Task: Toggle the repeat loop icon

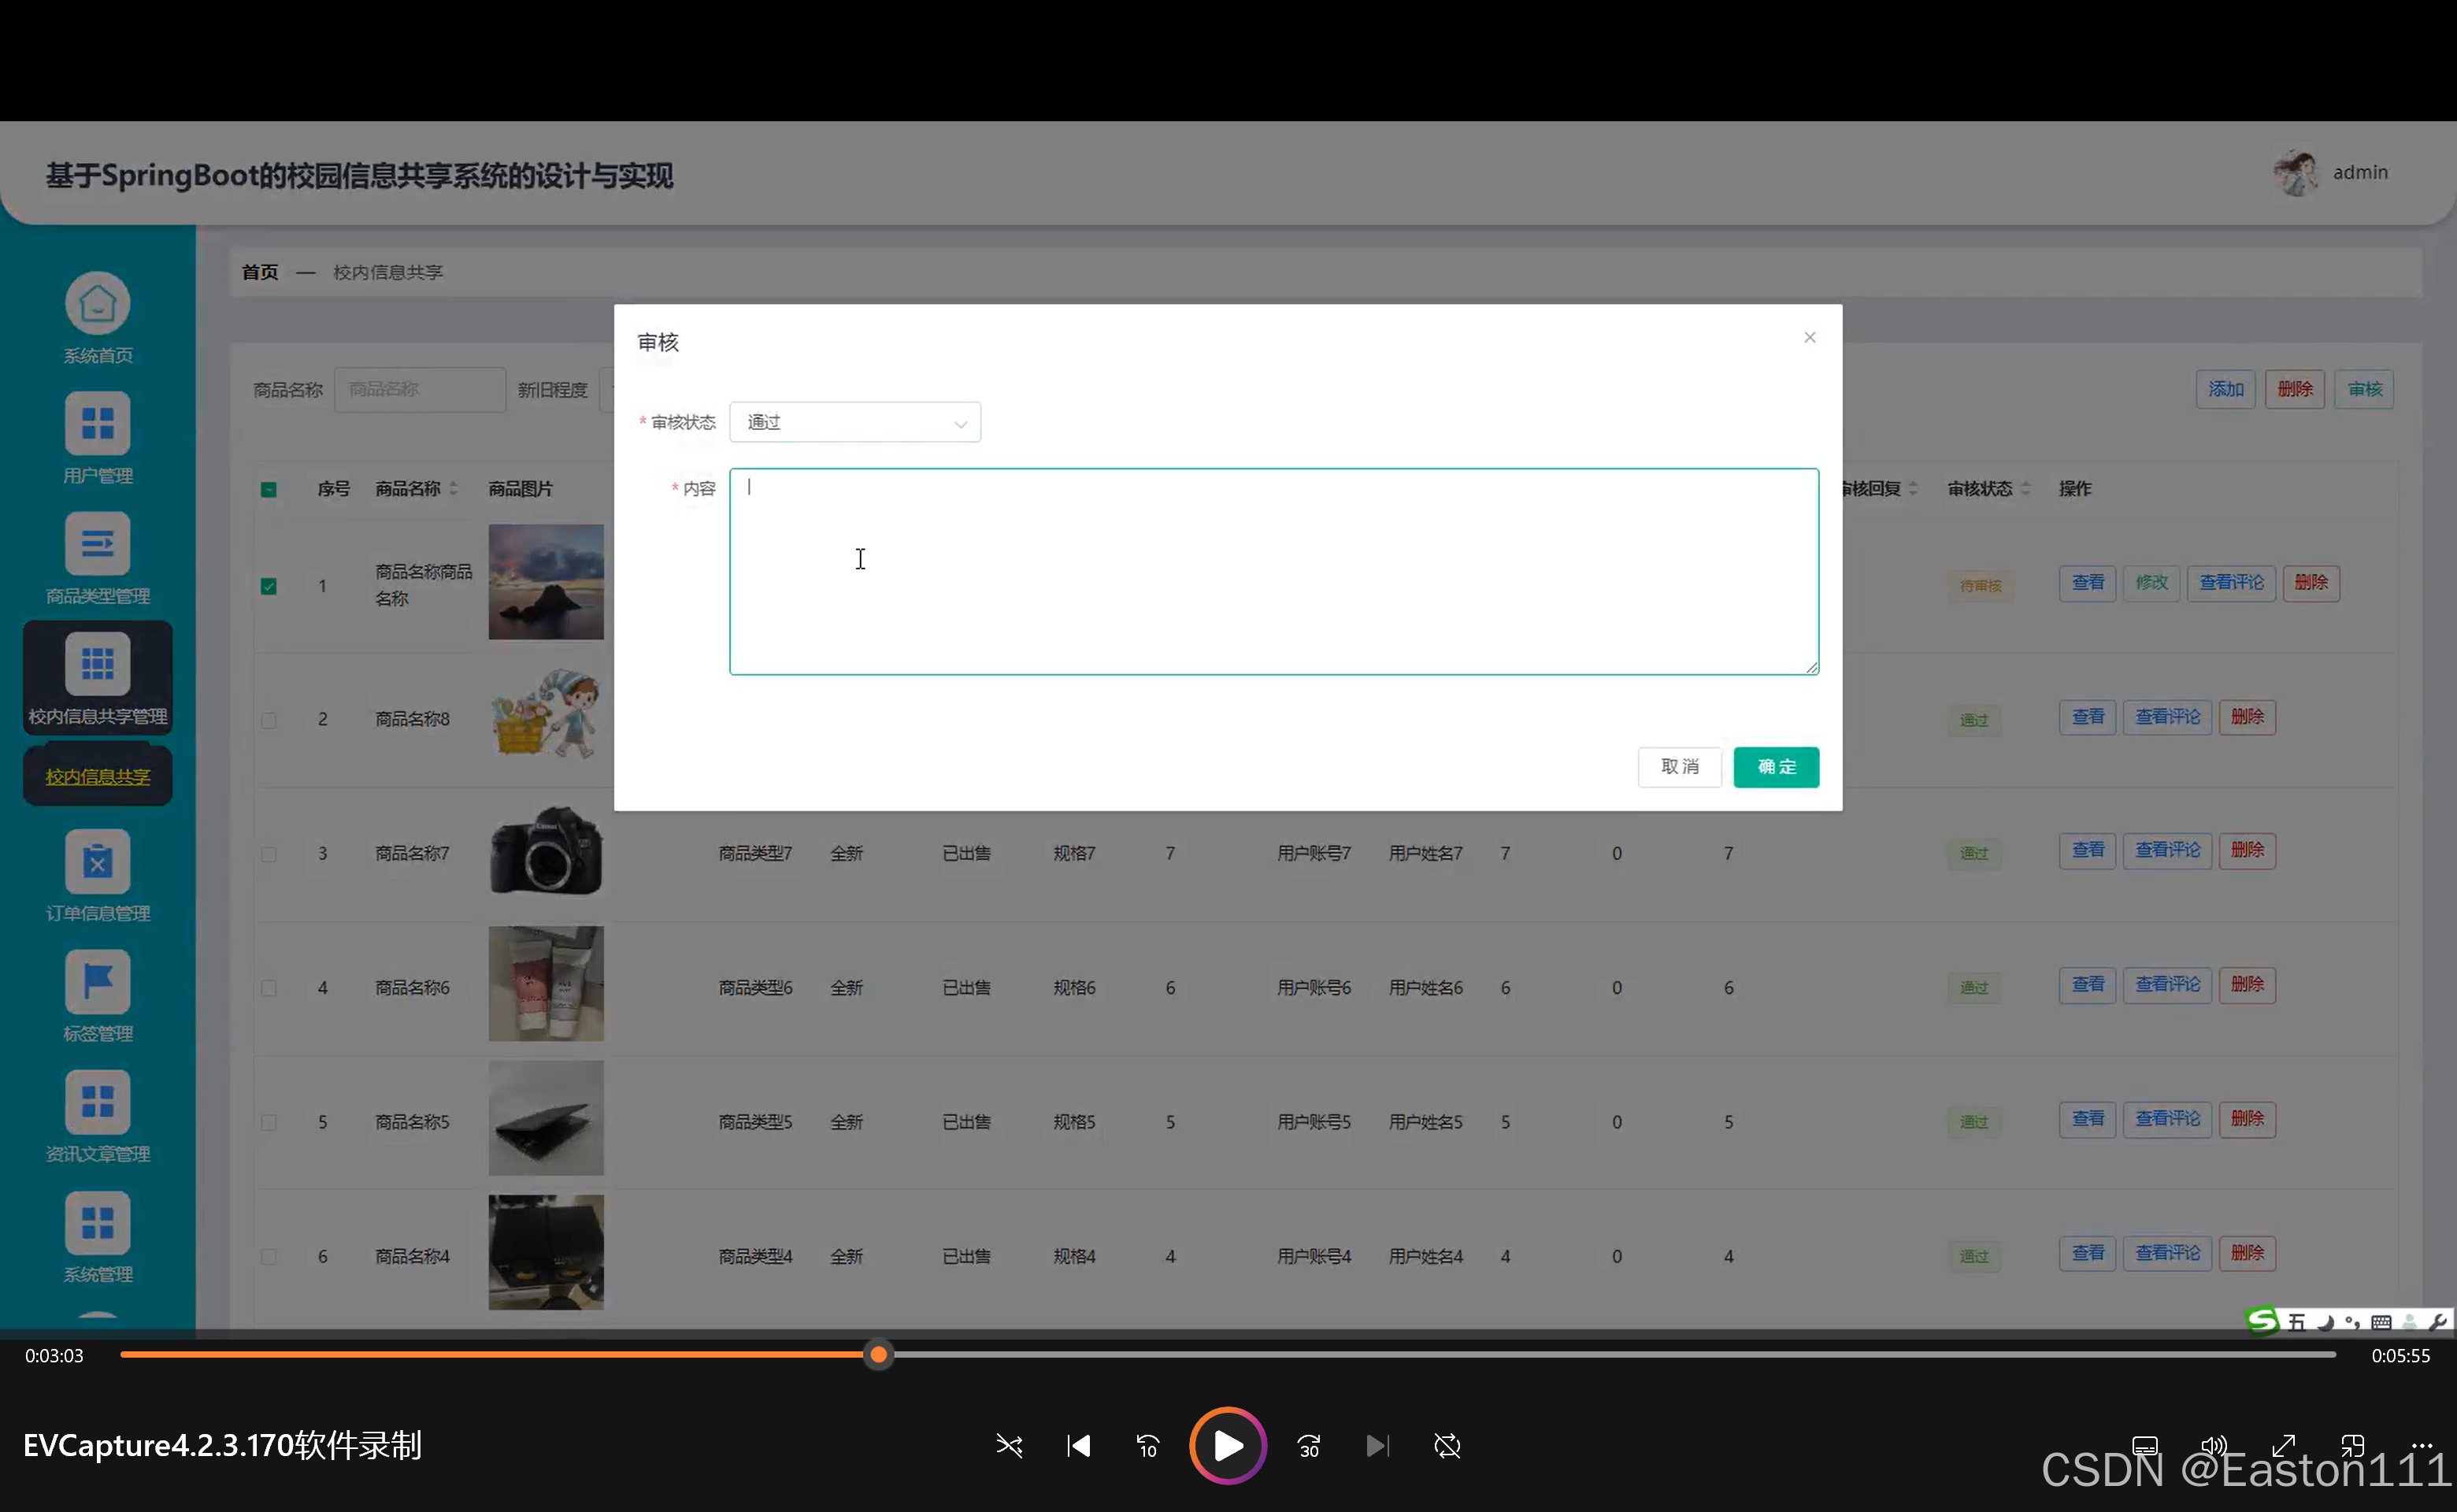Action: point(1447,1446)
